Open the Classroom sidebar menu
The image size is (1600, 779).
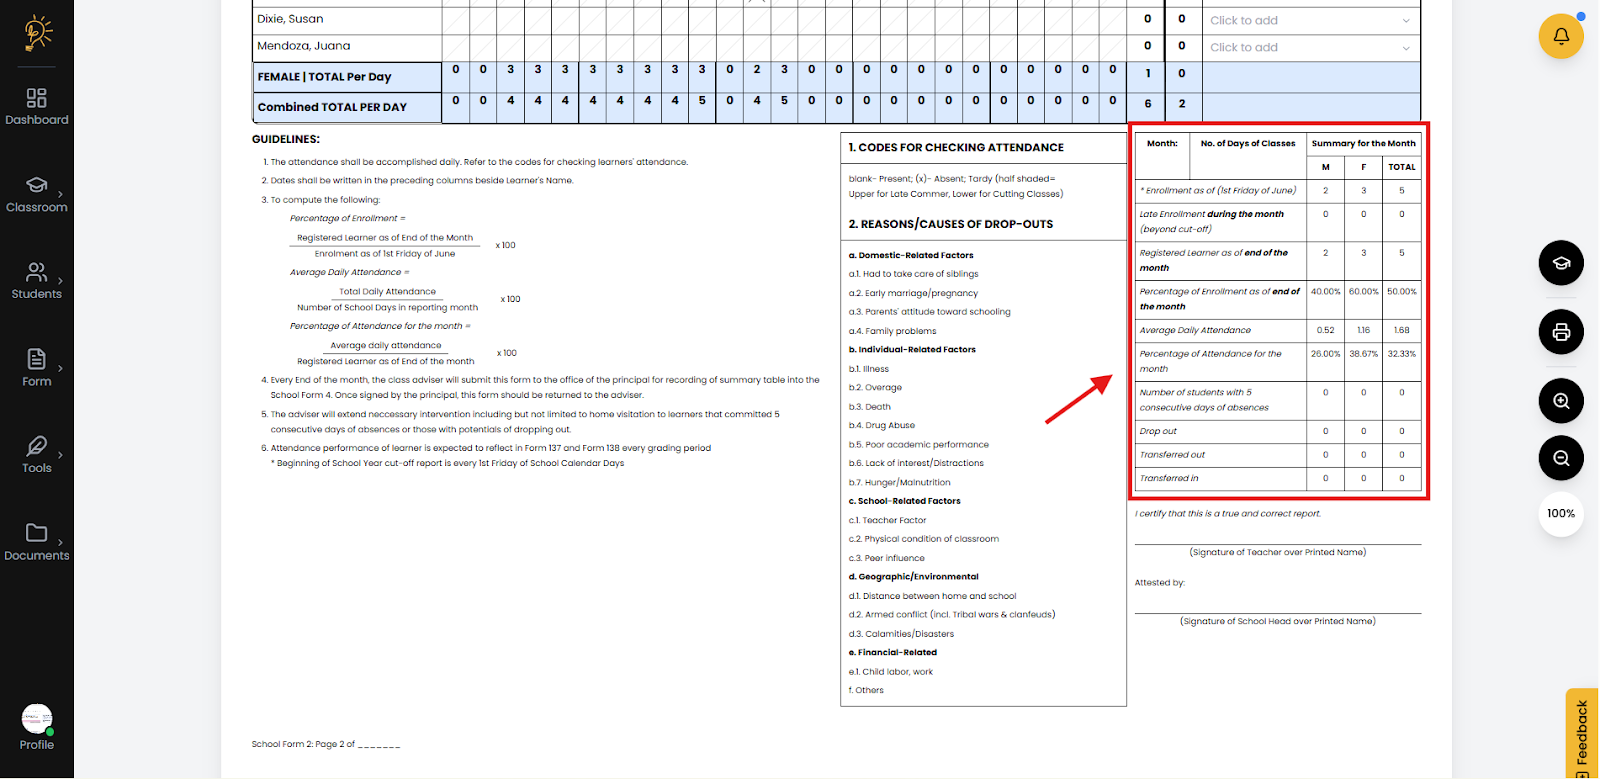37,194
